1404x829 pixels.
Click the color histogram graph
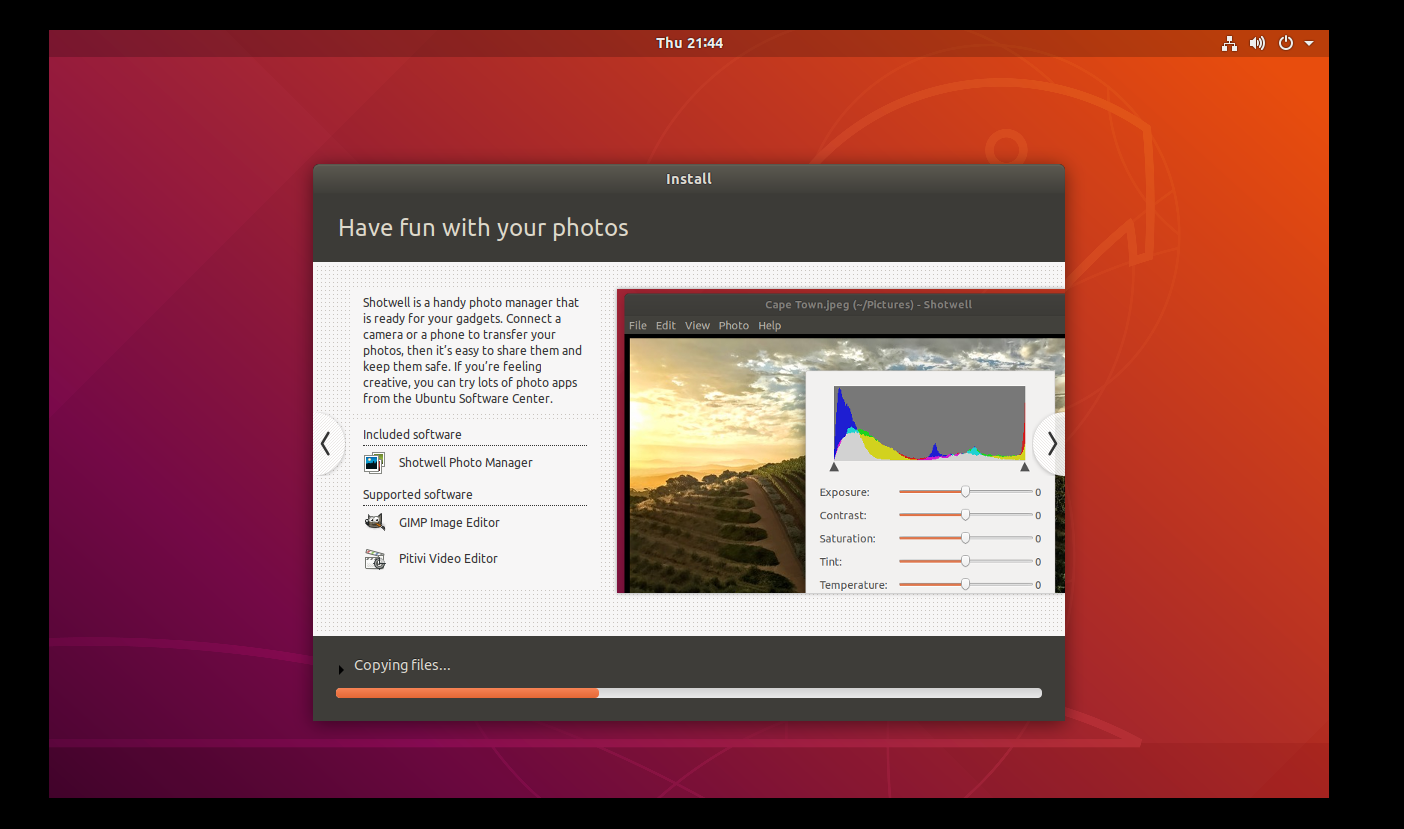(x=930, y=423)
